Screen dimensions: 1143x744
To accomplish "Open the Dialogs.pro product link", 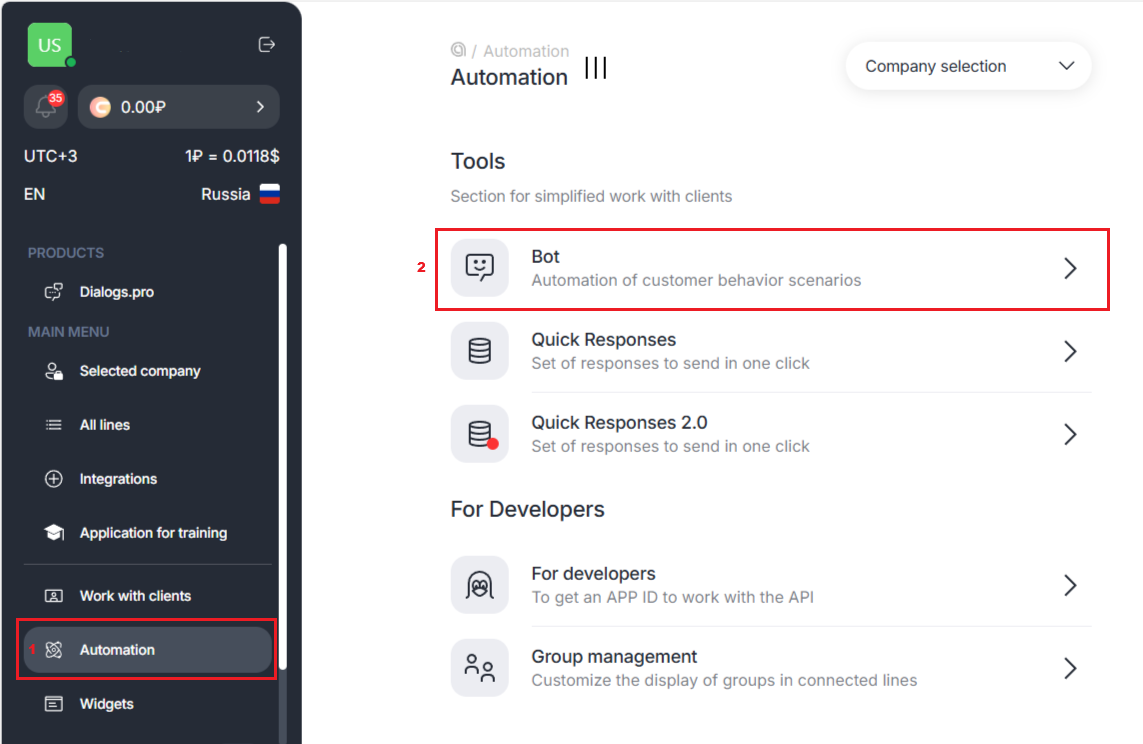I will click(x=116, y=292).
